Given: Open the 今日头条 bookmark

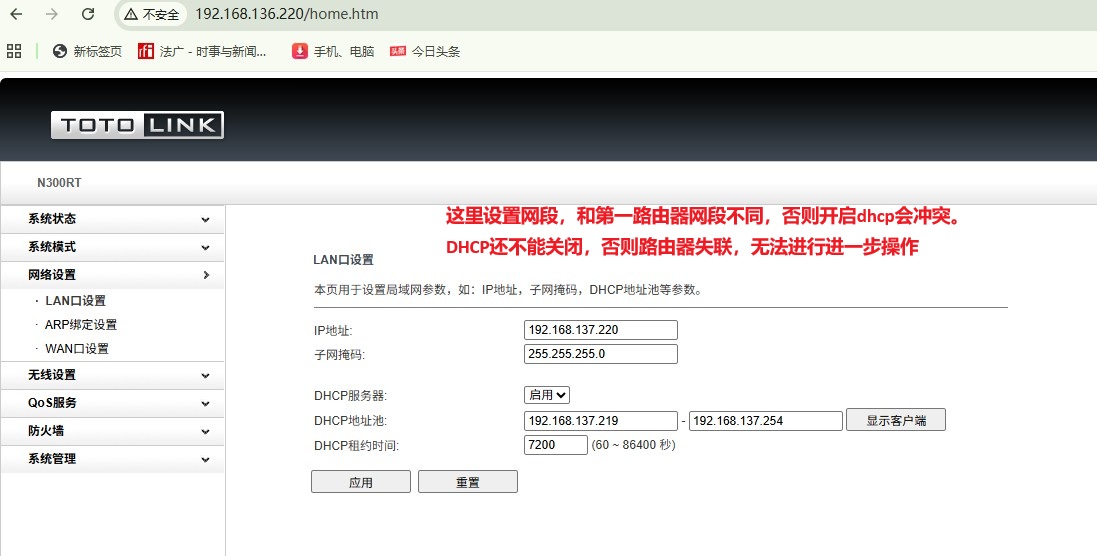Looking at the screenshot, I should 425,51.
